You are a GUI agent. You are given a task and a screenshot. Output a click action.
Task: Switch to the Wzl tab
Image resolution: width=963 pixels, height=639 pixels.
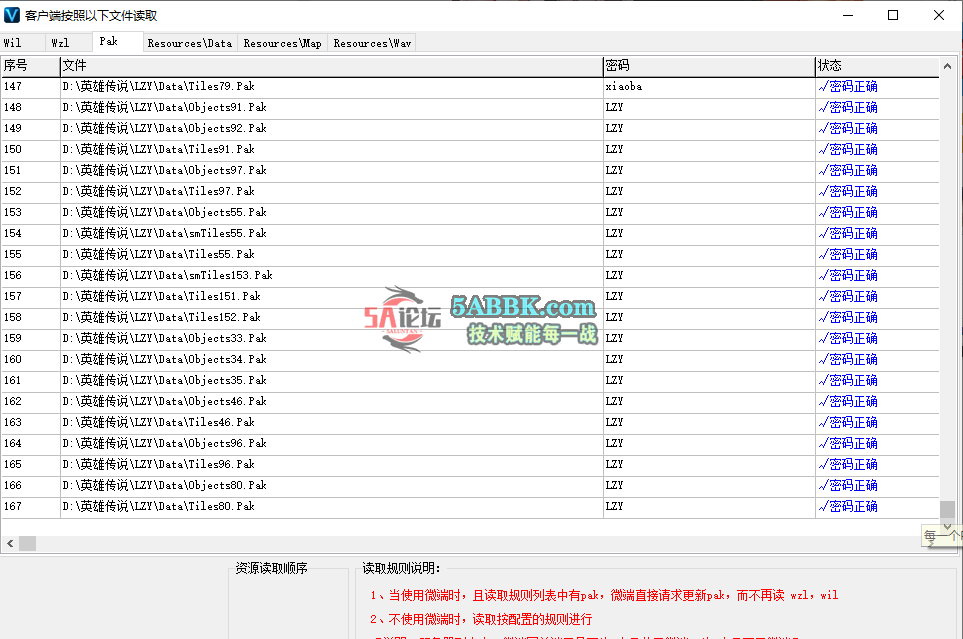(x=68, y=43)
